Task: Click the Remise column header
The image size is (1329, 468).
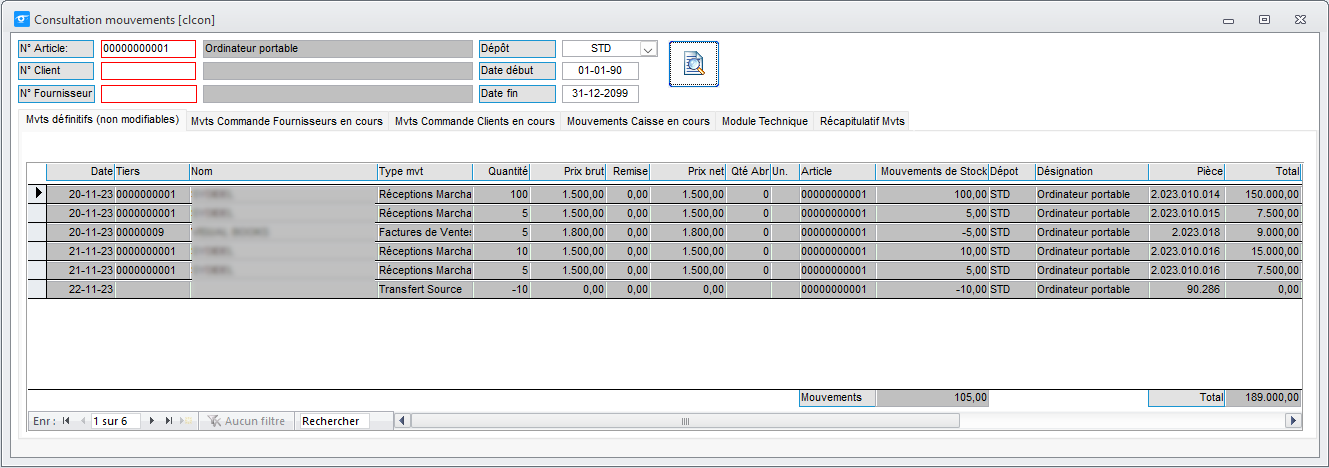Action: [629, 172]
